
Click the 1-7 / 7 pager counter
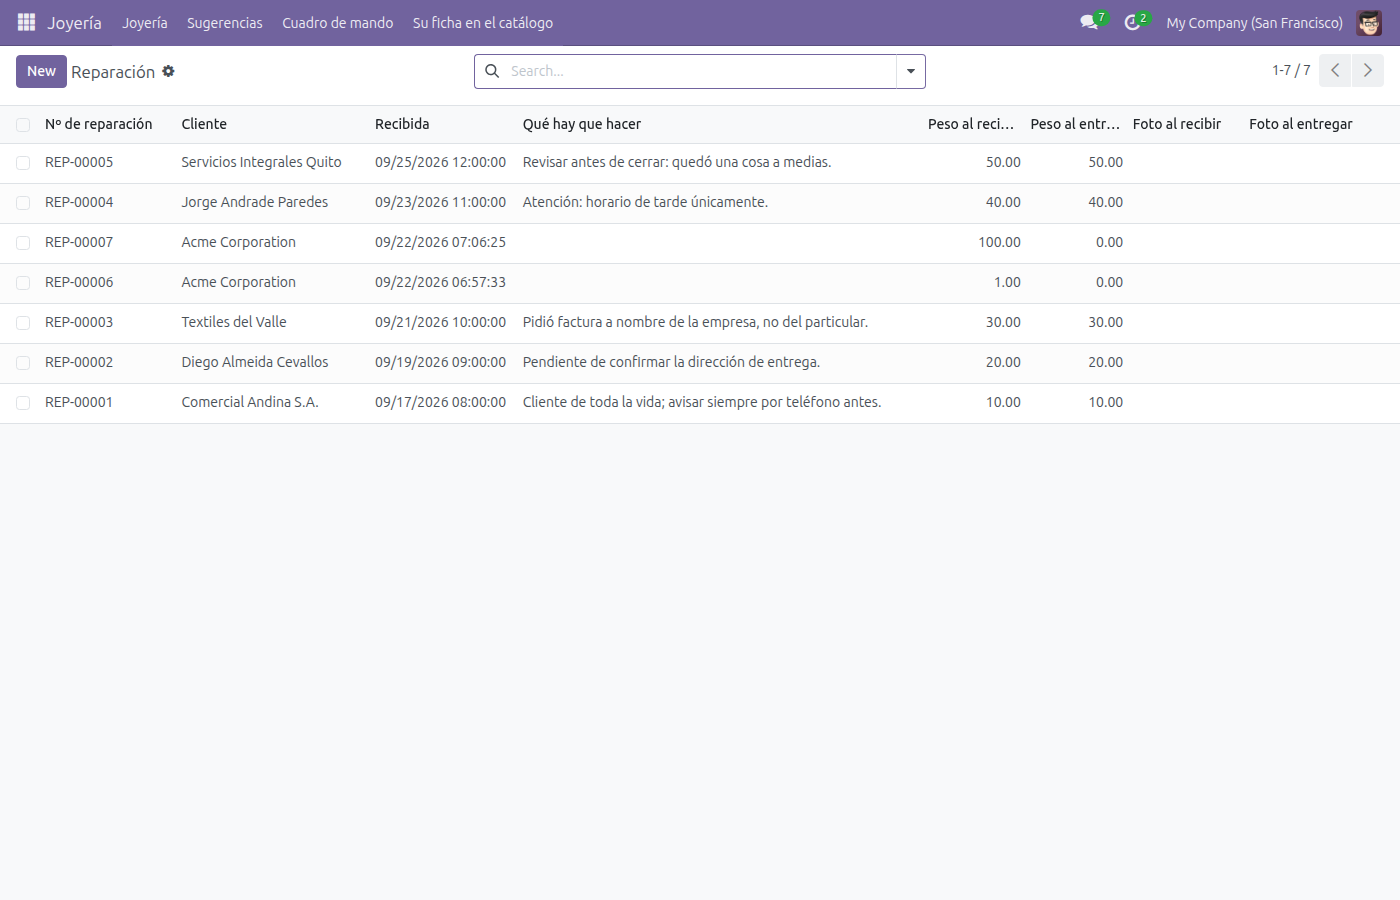pos(1291,70)
